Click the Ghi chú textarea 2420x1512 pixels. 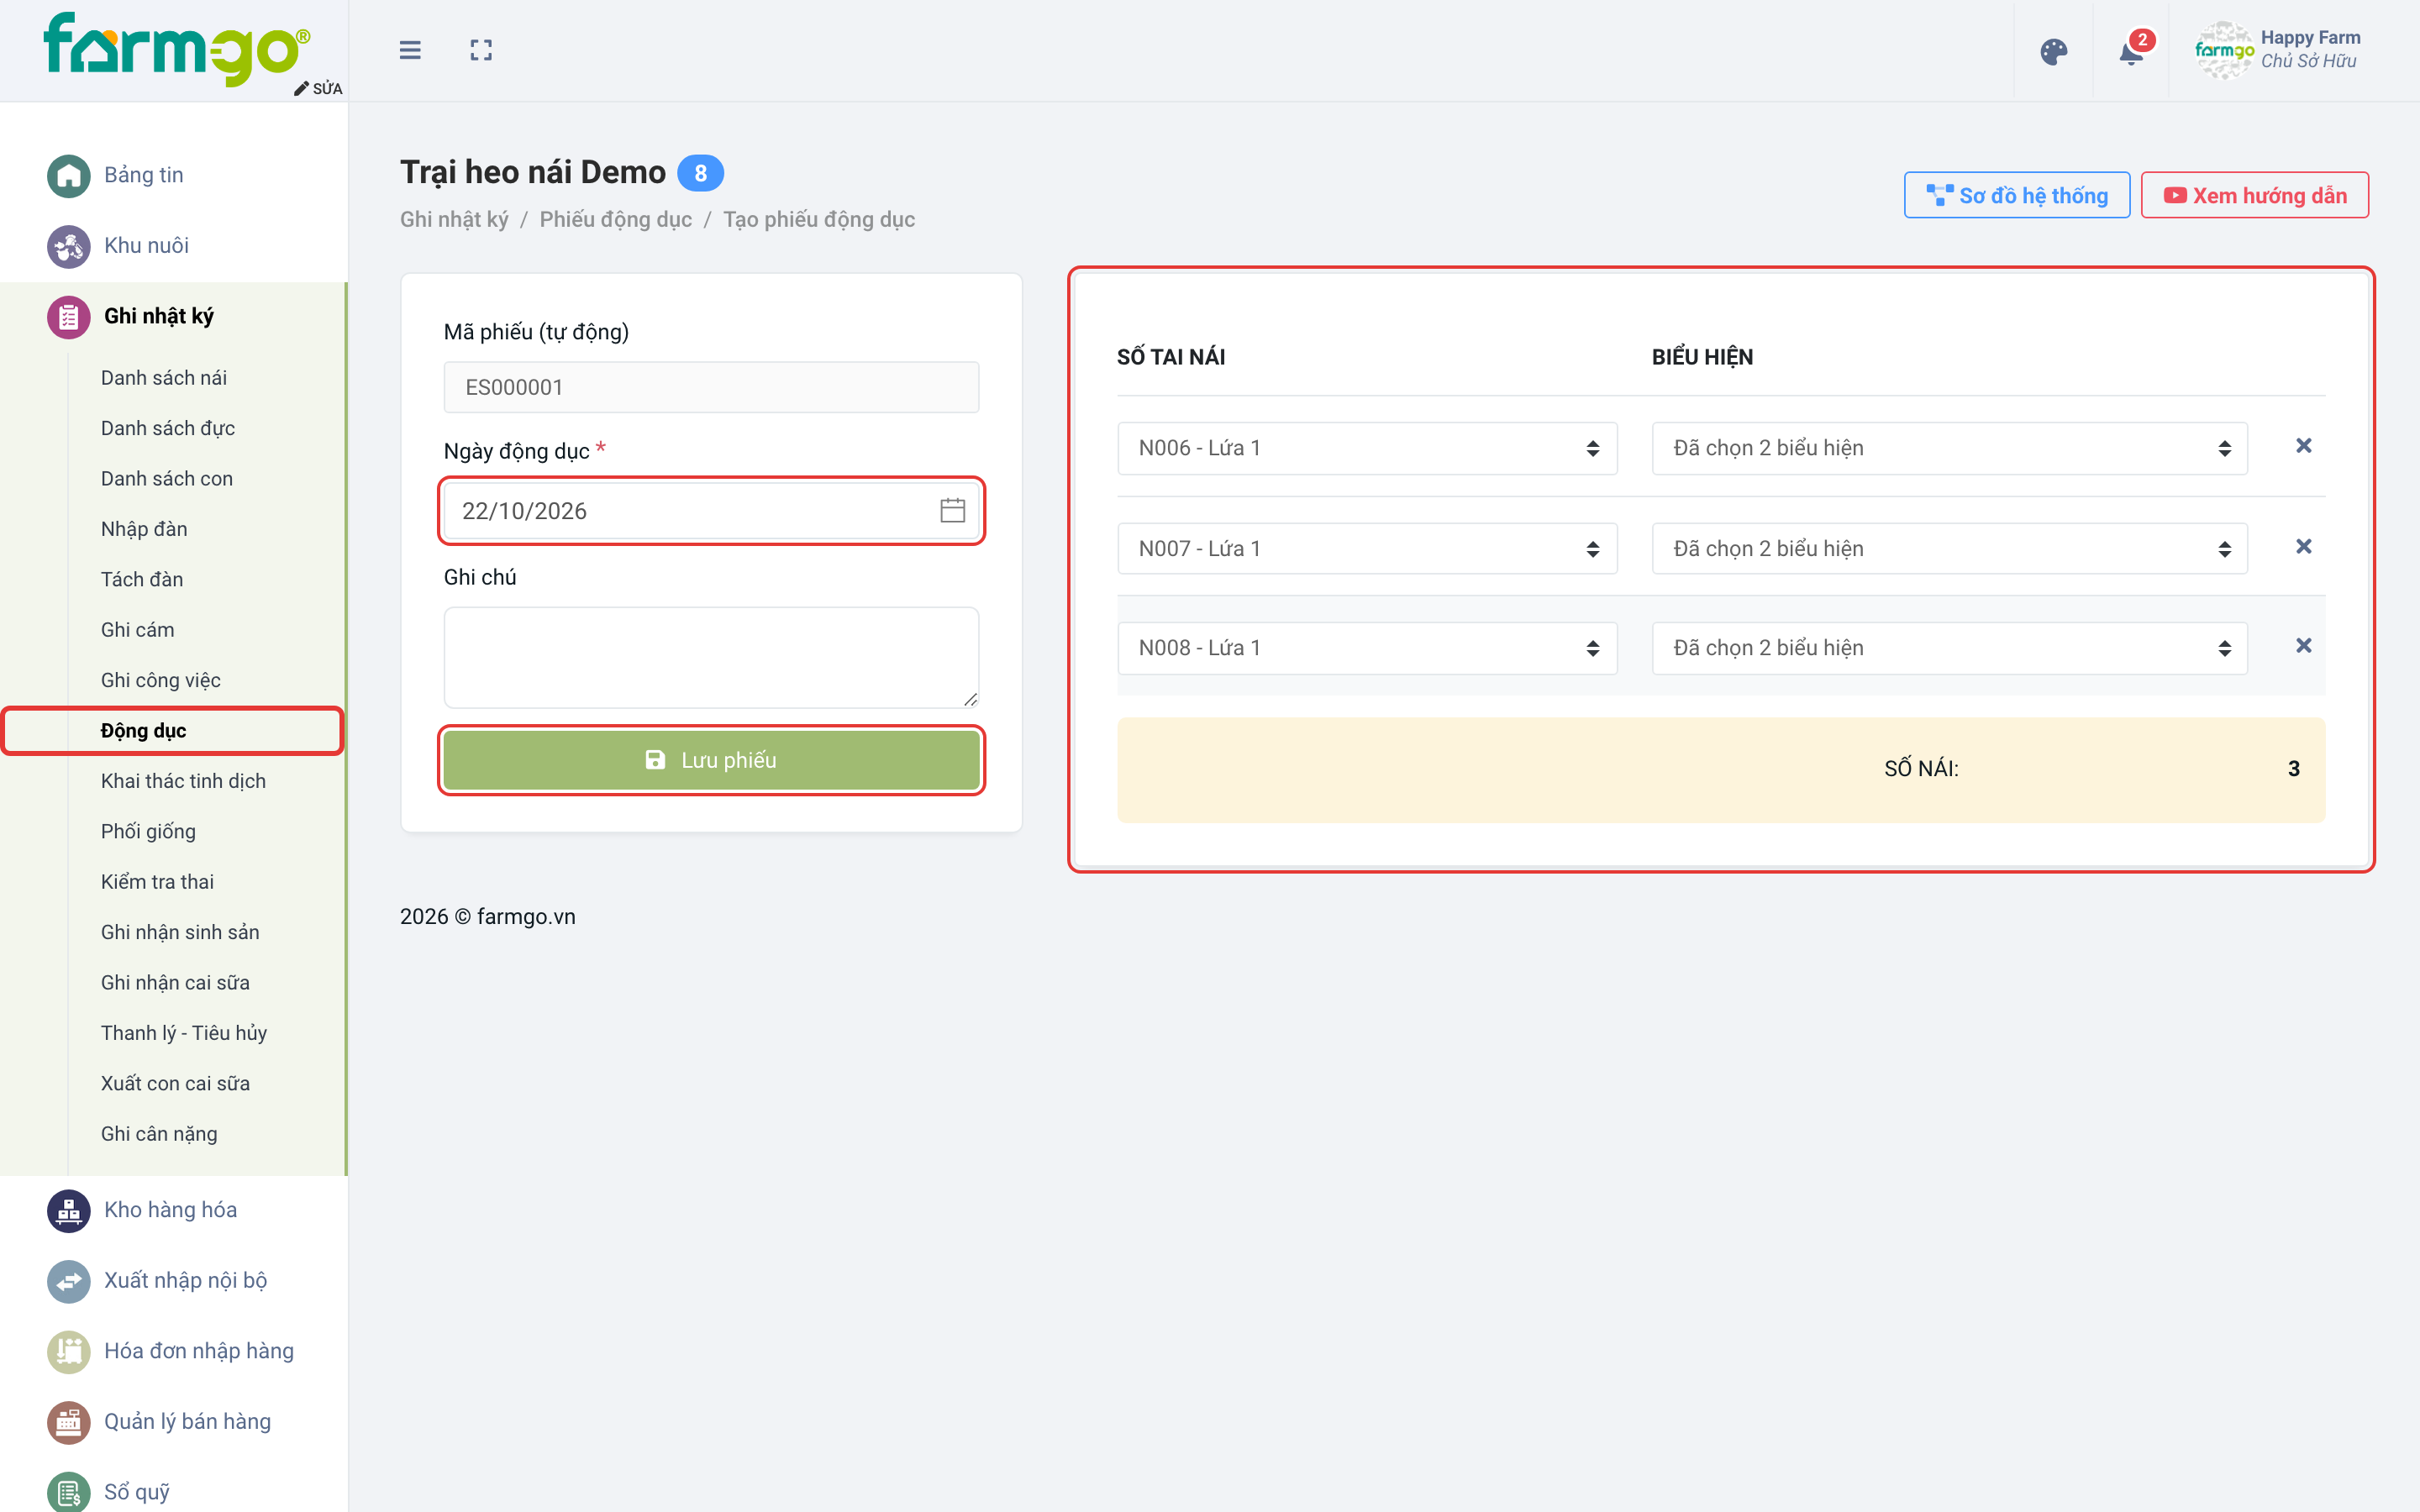(x=711, y=657)
